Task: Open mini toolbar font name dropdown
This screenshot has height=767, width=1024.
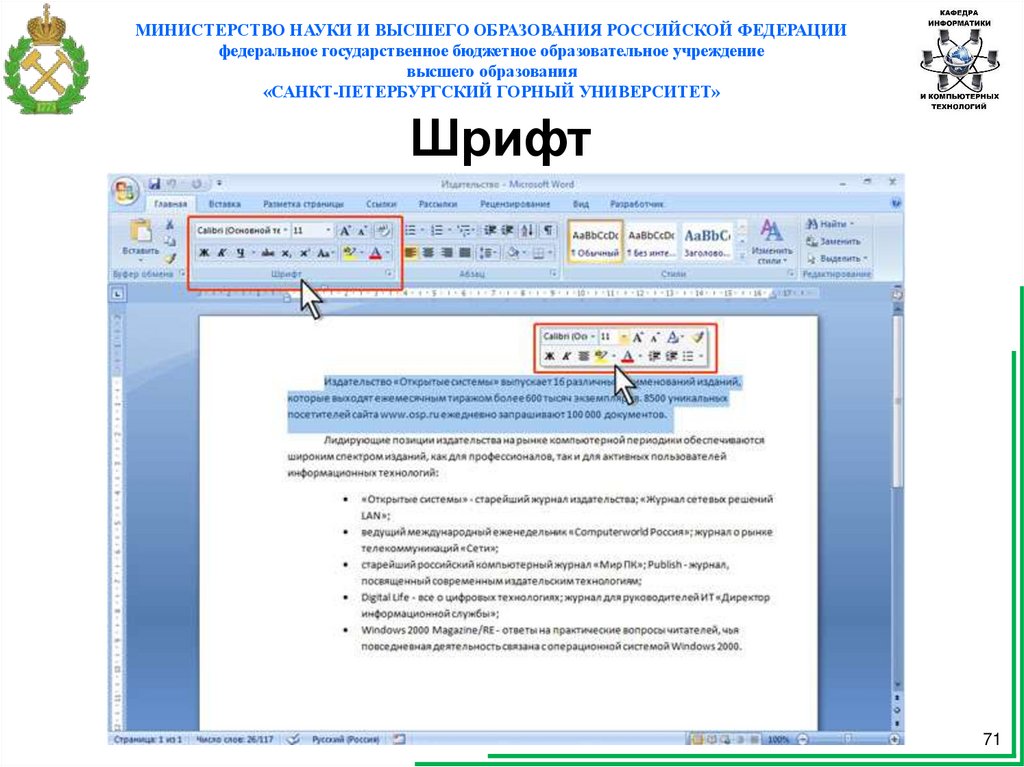Action: (592, 337)
